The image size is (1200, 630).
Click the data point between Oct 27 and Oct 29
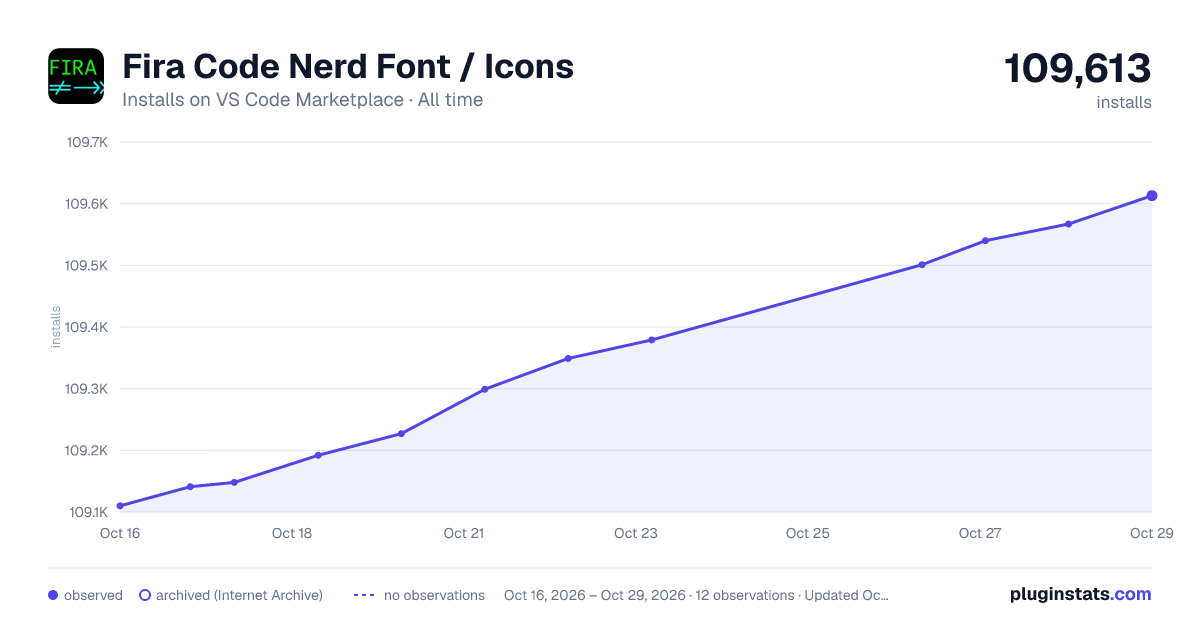pyautogui.click(x=1068, y=224)
